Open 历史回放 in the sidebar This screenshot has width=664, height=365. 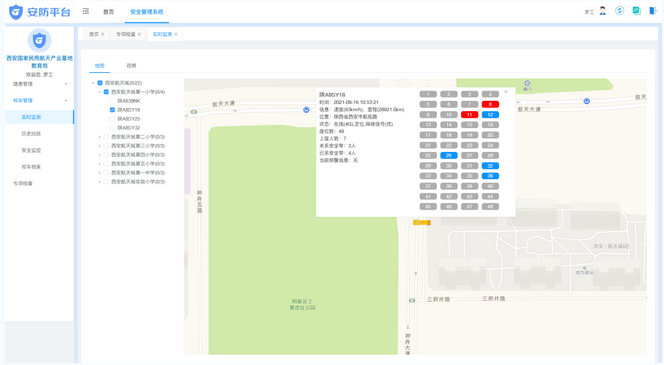pos(31,134)
